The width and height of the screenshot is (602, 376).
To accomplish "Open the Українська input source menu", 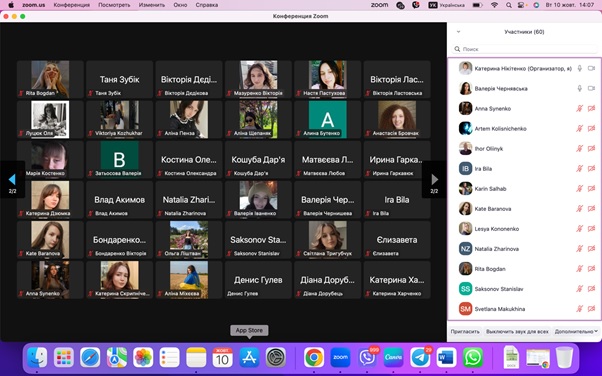I will [x=447, y=5].
